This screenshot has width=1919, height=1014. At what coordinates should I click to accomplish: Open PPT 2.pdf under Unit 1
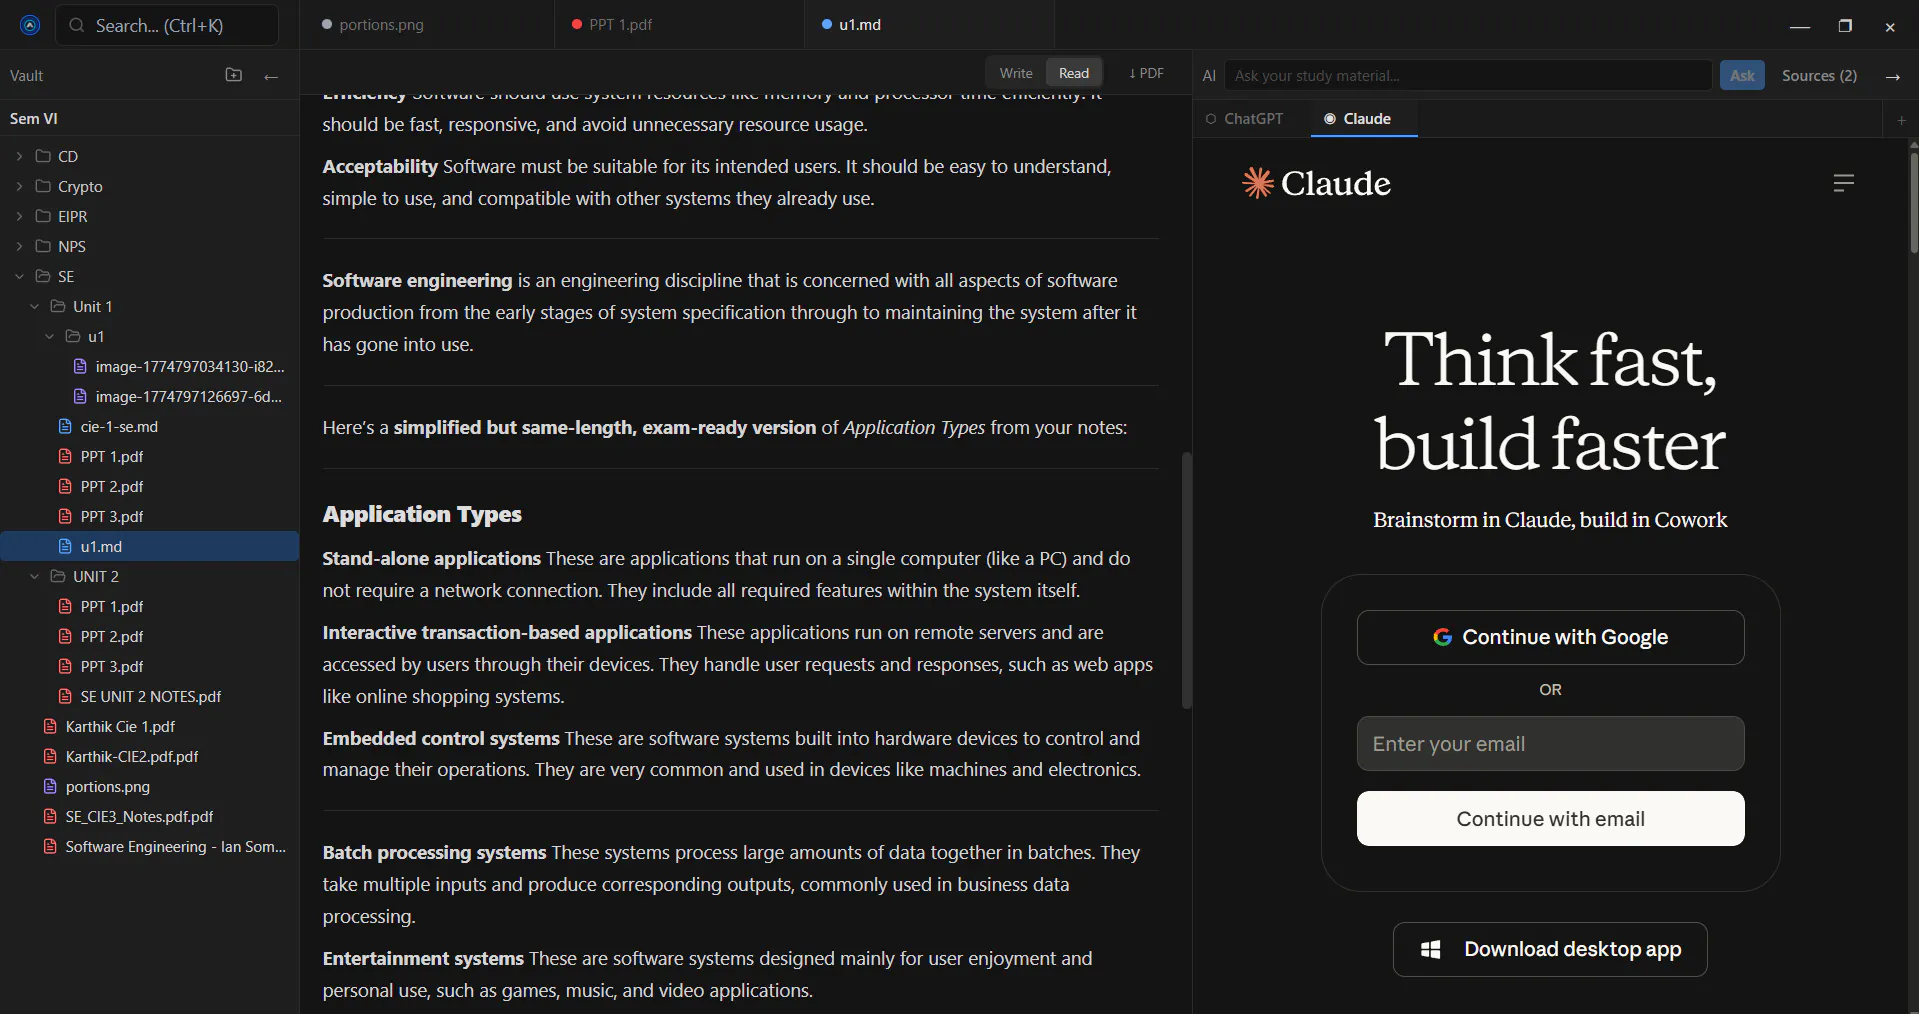[111, 486]
